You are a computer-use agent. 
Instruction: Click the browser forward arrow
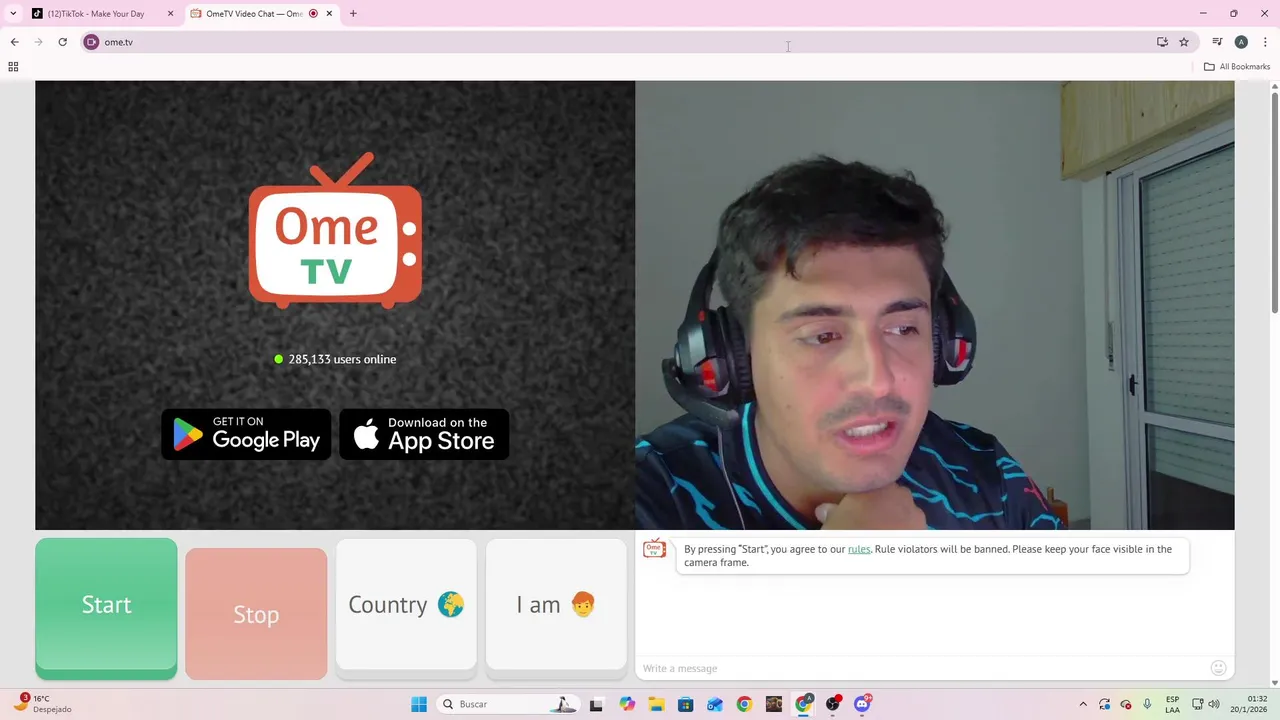tap(38, 42)
